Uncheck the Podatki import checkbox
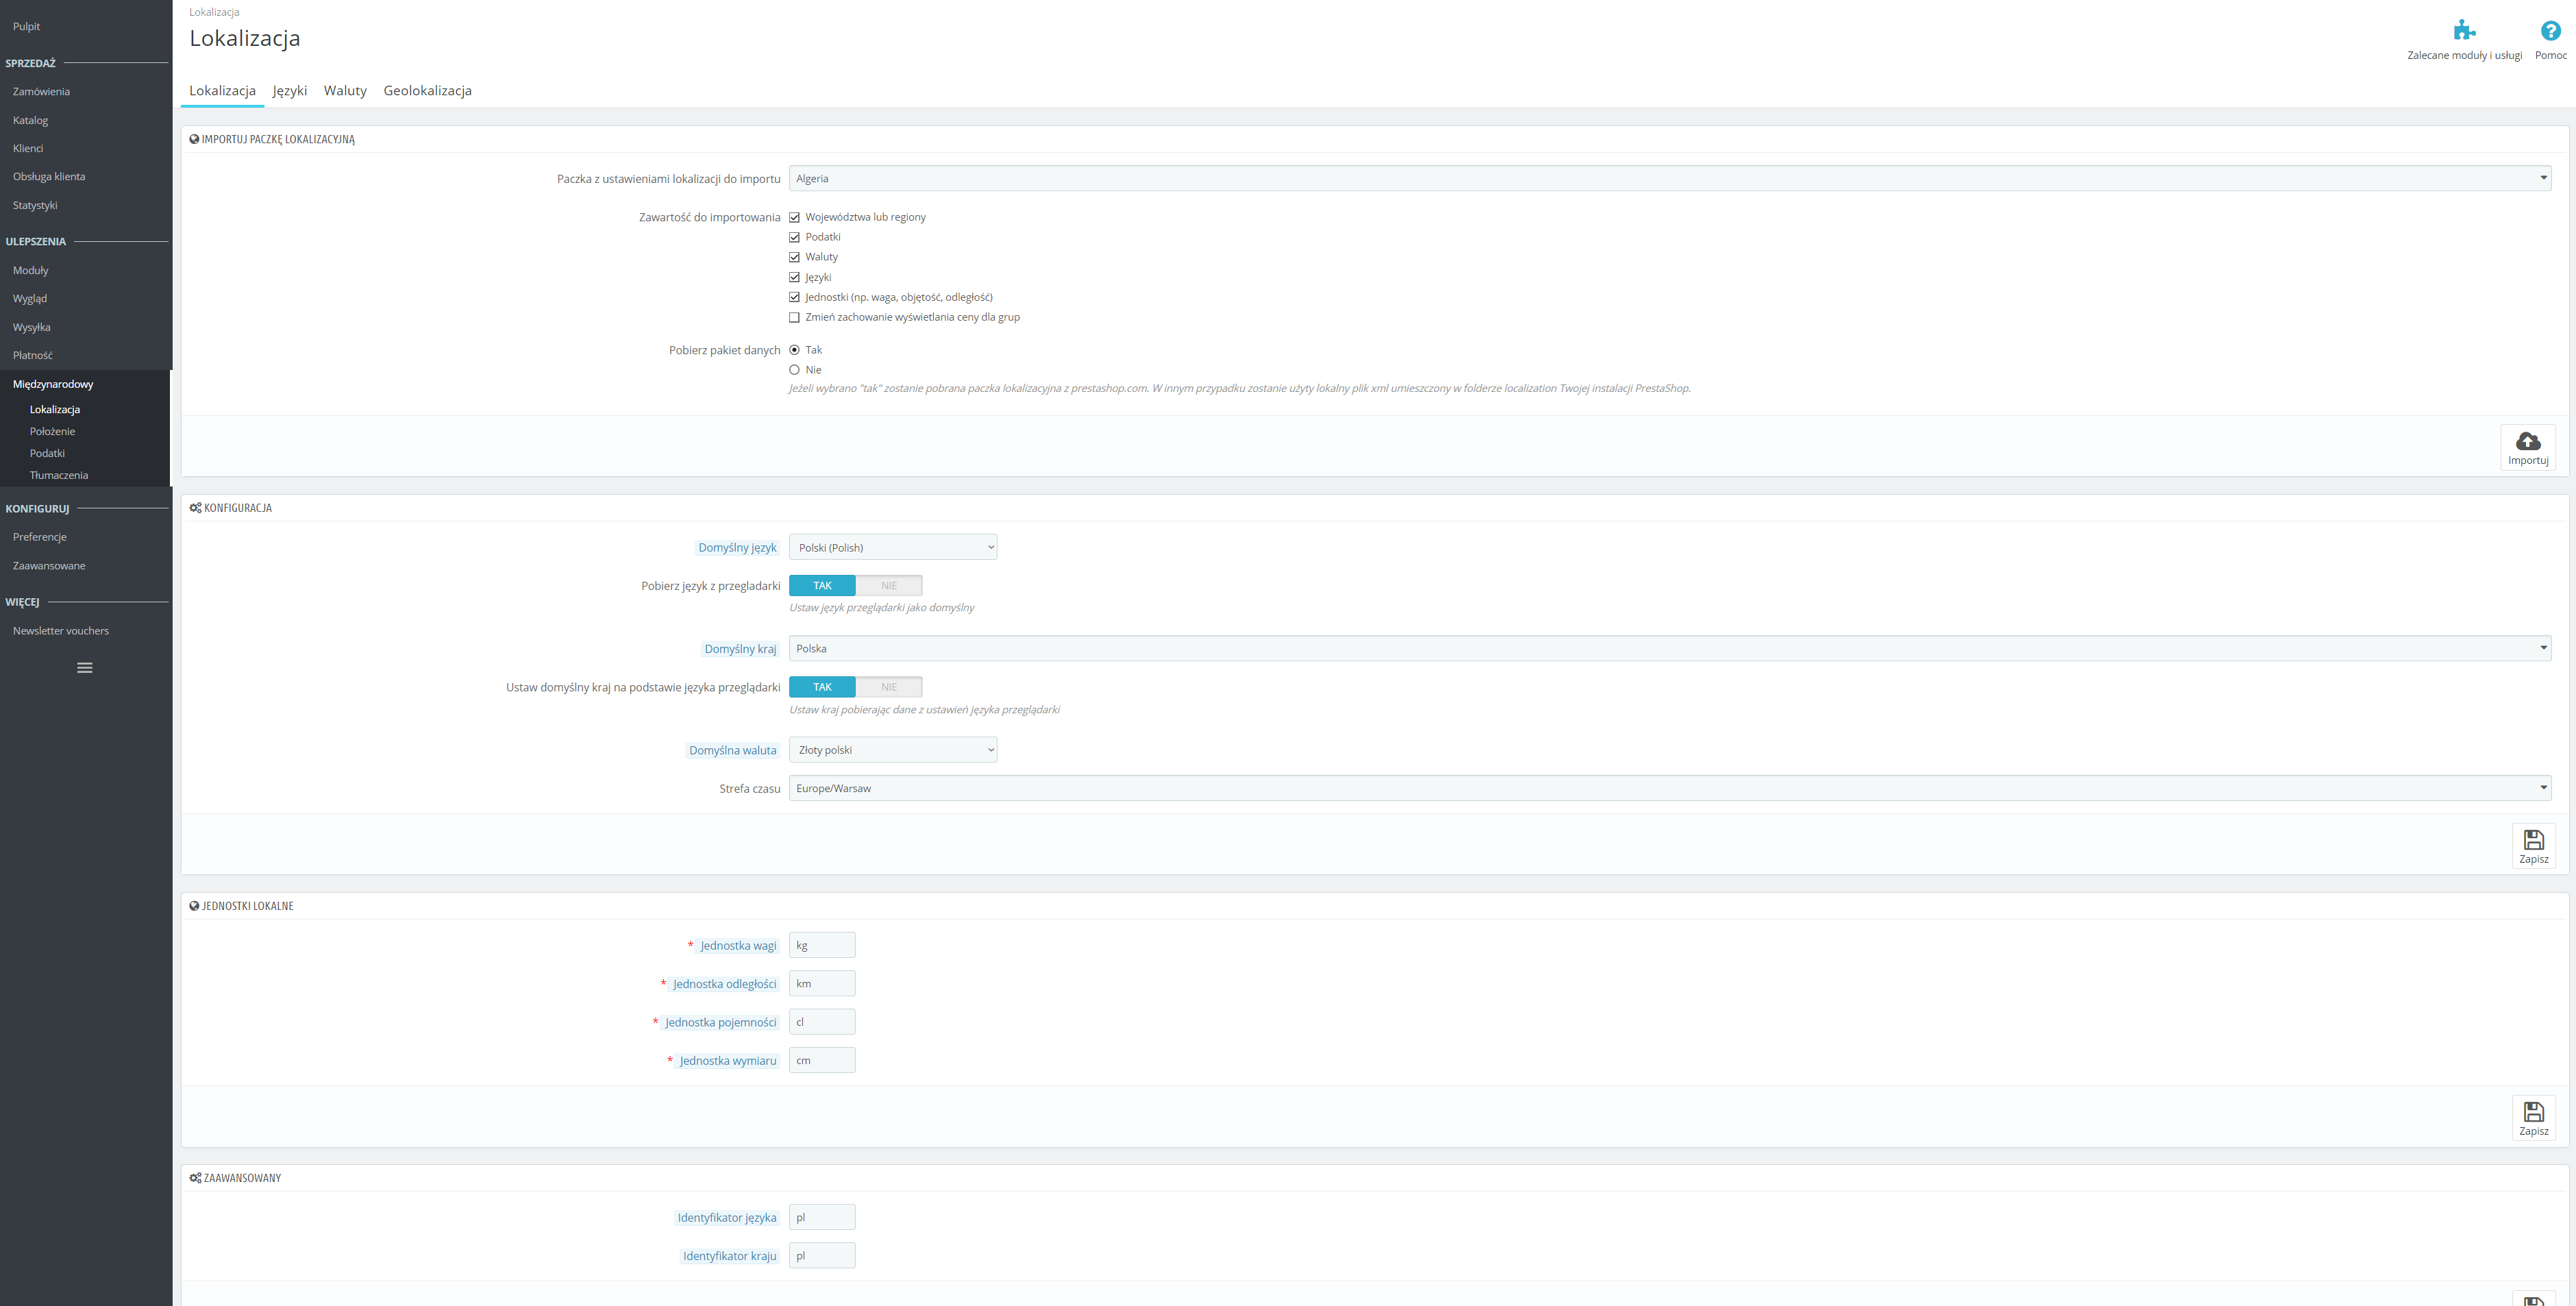2576x1306 pixels. (794, 237)
